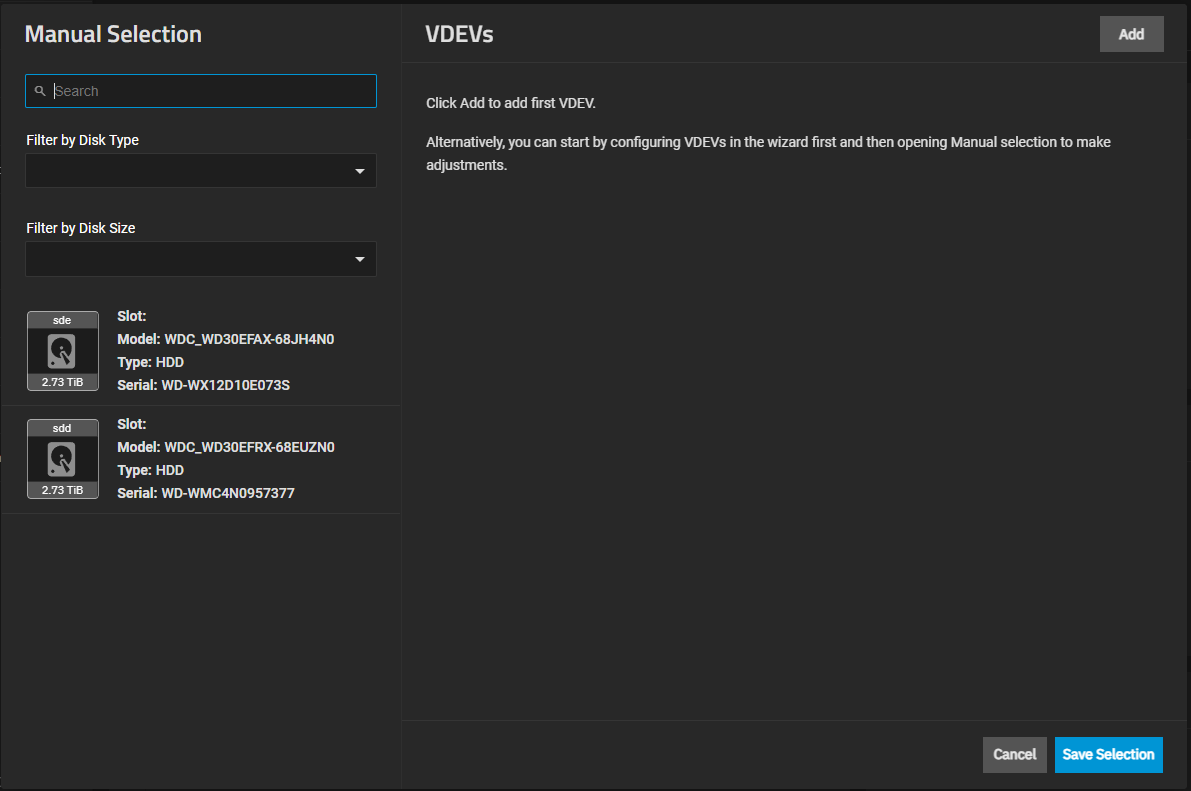This screenshot has width=1191, height=791.
Task: Expand the Filter by Disk Size arrow
Action: (x=360, y=260)
